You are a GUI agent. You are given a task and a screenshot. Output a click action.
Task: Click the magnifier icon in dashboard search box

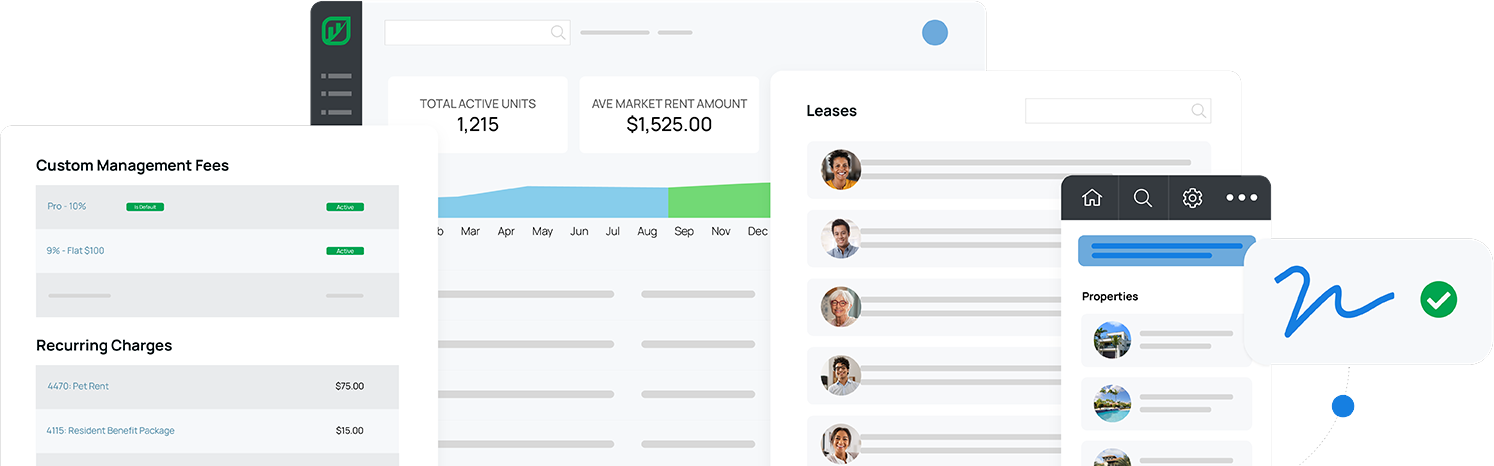point(558,32)
